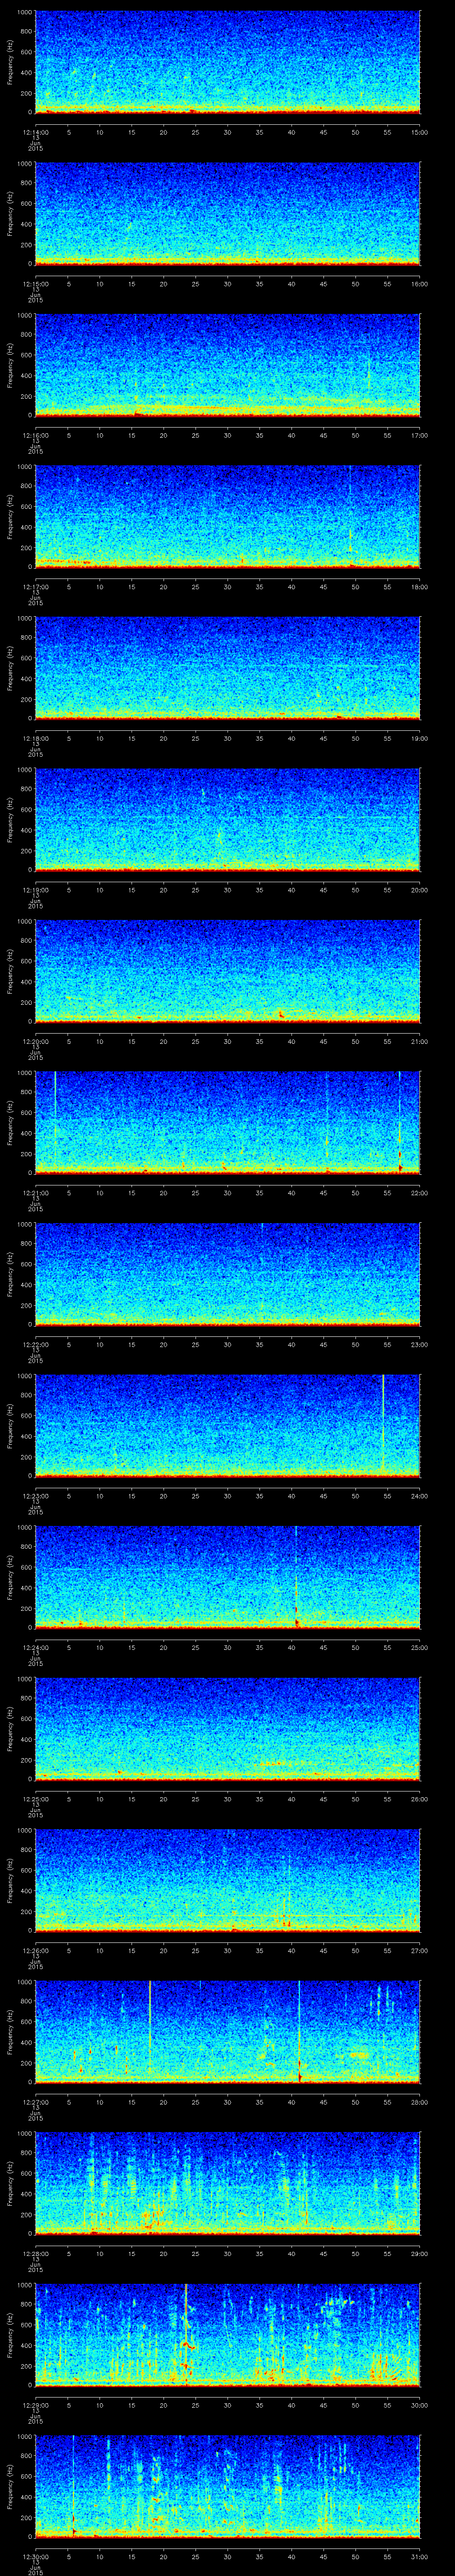Click the 16:00 end time label
Screen dimensions: 455x2576
(x=419, y=284)
